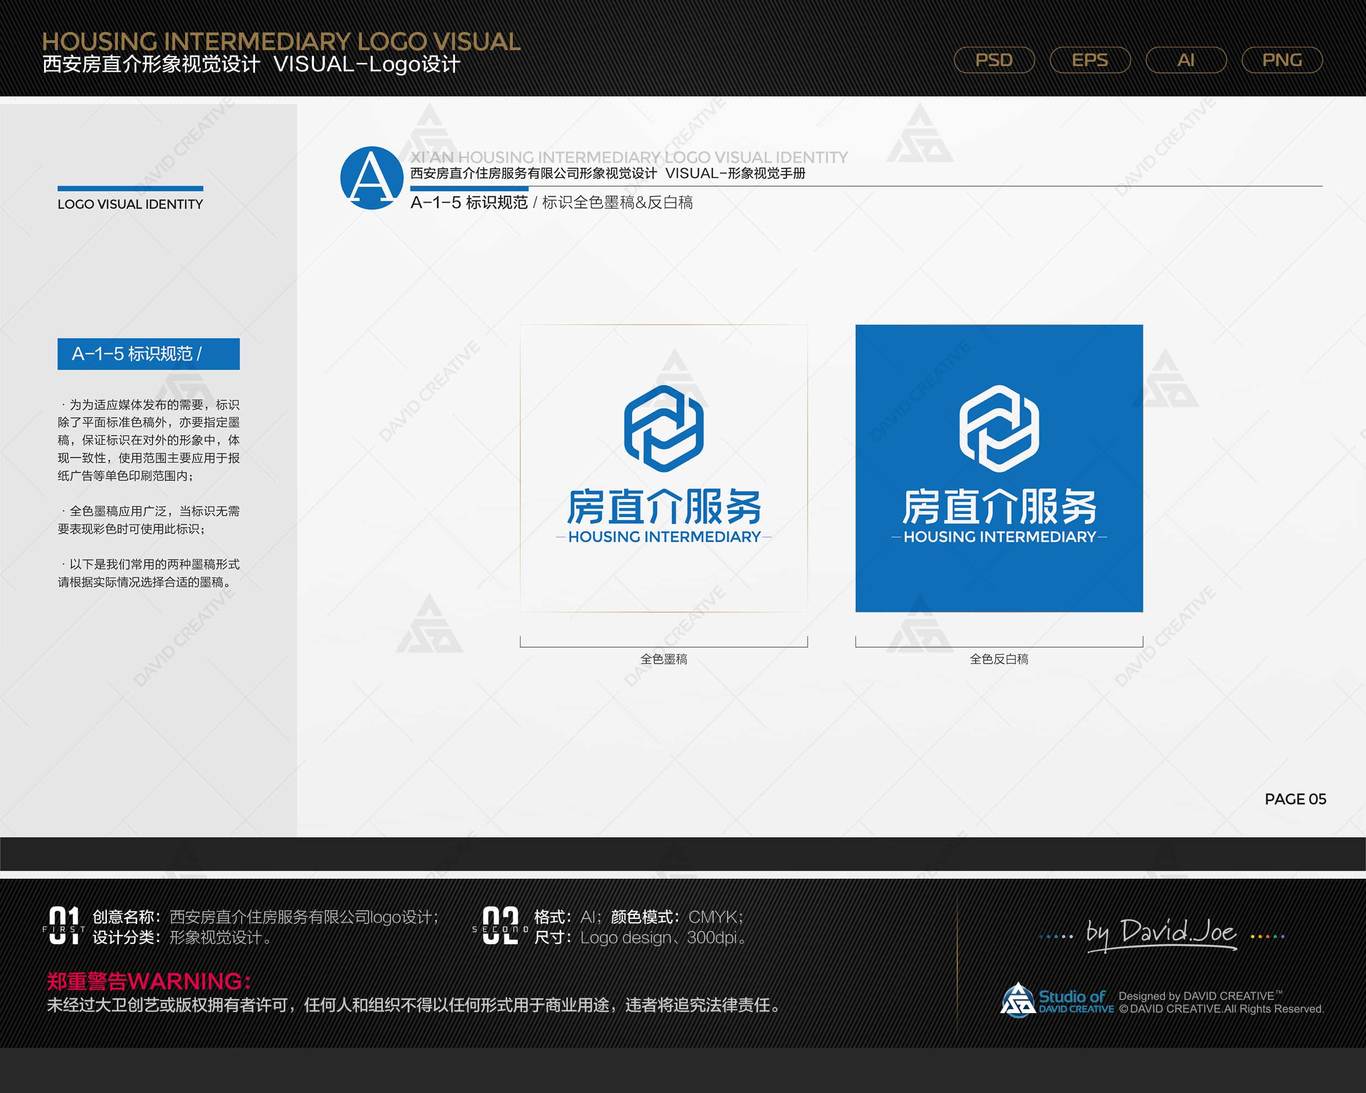Click sidebar paragraph starting '为为适应媒体发布的需要'

click(x=149, y=440)
